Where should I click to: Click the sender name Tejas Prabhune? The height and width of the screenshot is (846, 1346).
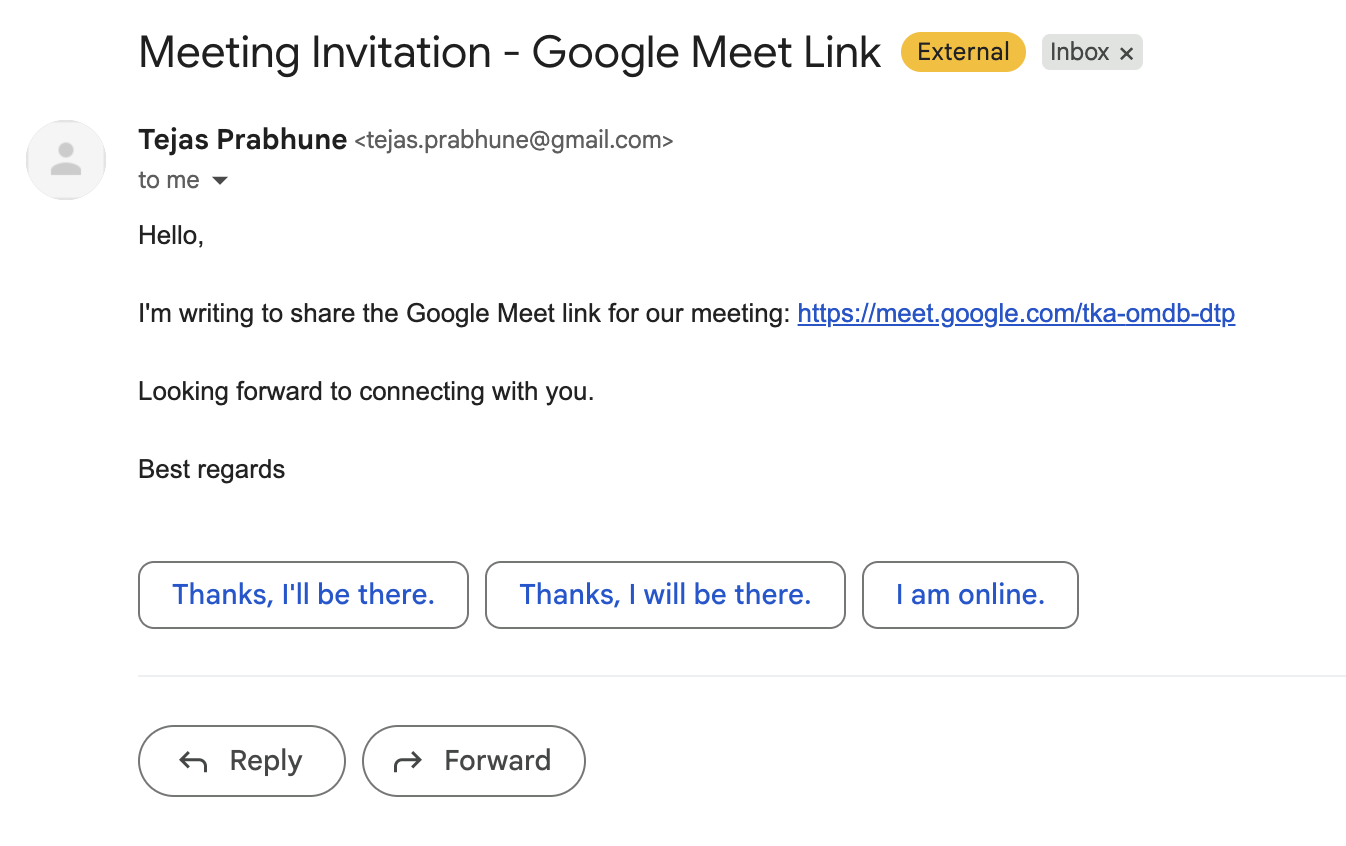coord(243,140)
